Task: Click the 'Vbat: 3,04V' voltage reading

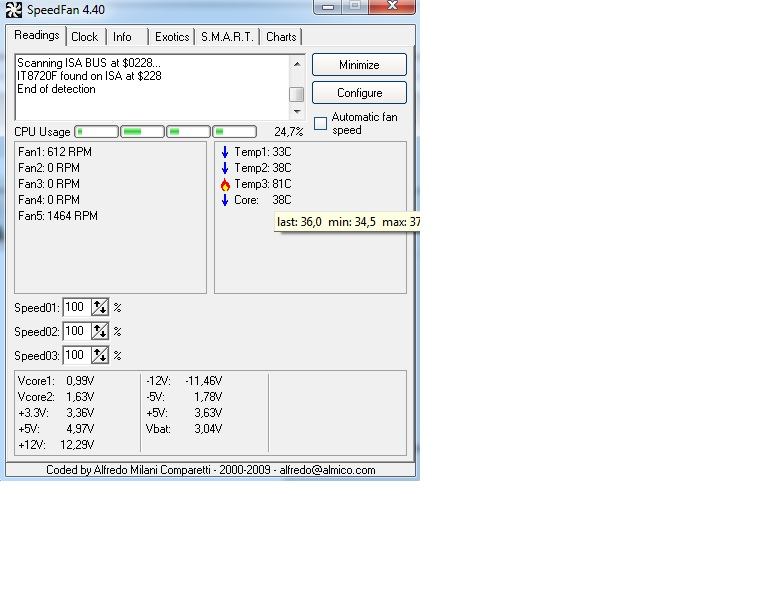Action: (x=184, y=429)
